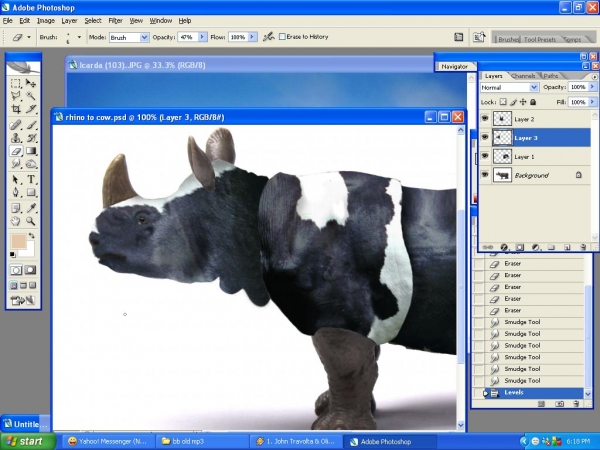Select the Hand tool
Image resolution: width=600 pixels, height=450 pixels.
(x=16, y=221)
